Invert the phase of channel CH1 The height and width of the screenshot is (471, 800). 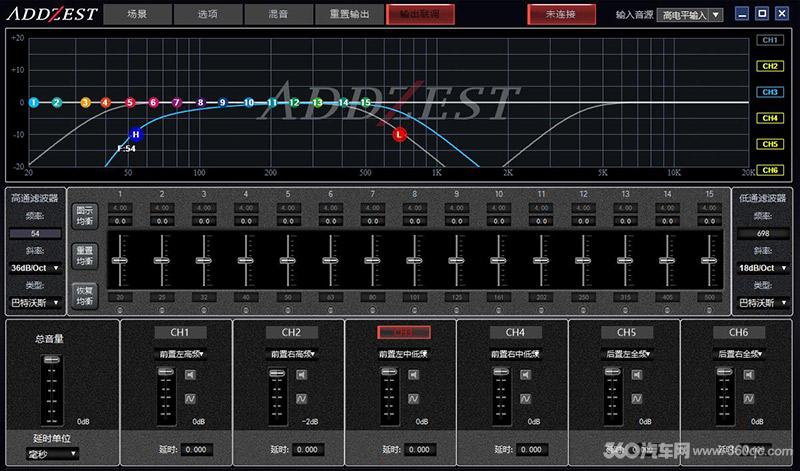[190, 399]
